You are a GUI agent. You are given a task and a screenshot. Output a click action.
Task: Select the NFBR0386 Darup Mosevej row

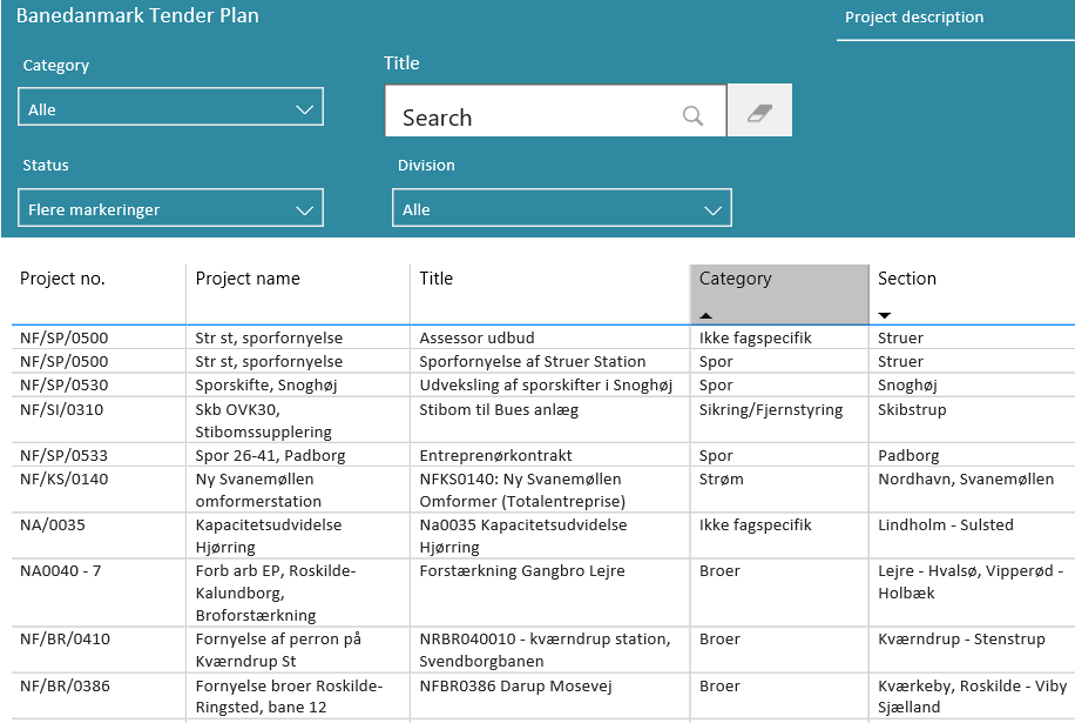[x=515, y=686]
